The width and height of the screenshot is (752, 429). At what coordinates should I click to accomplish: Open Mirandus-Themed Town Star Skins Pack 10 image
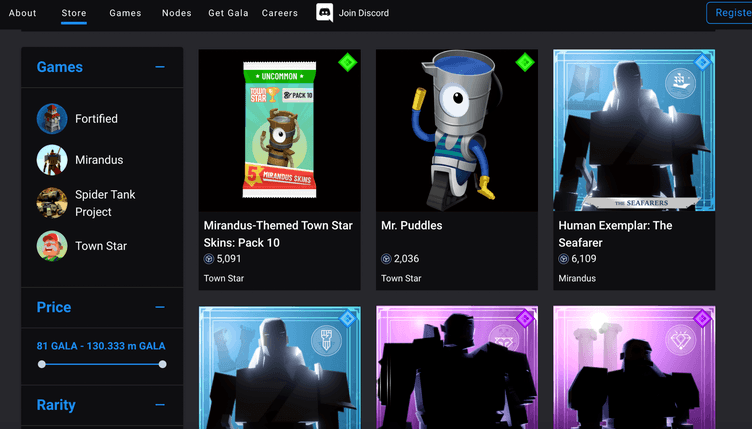(x=280, y=130)
